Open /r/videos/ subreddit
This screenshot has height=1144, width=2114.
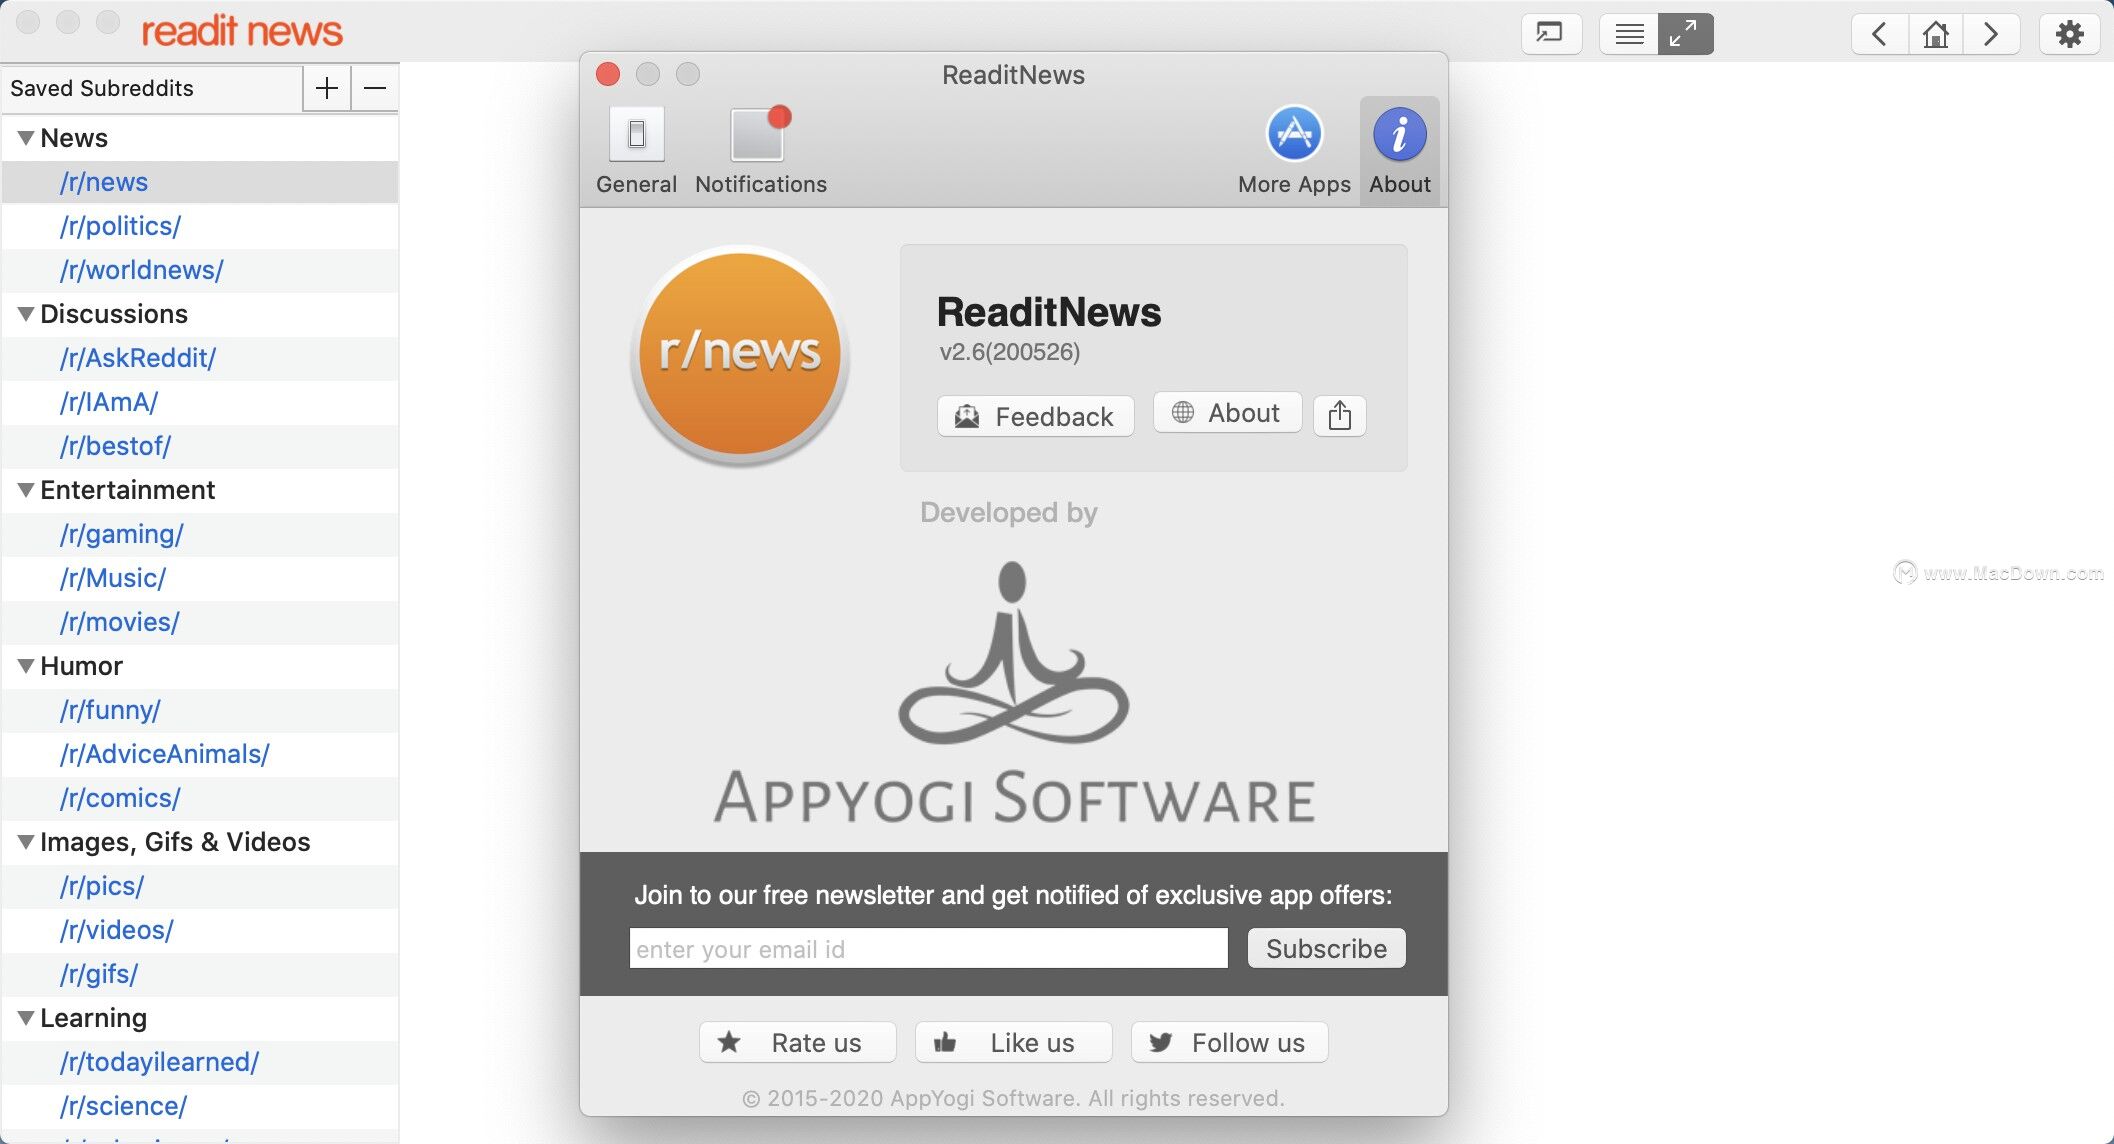pos(200,930)
